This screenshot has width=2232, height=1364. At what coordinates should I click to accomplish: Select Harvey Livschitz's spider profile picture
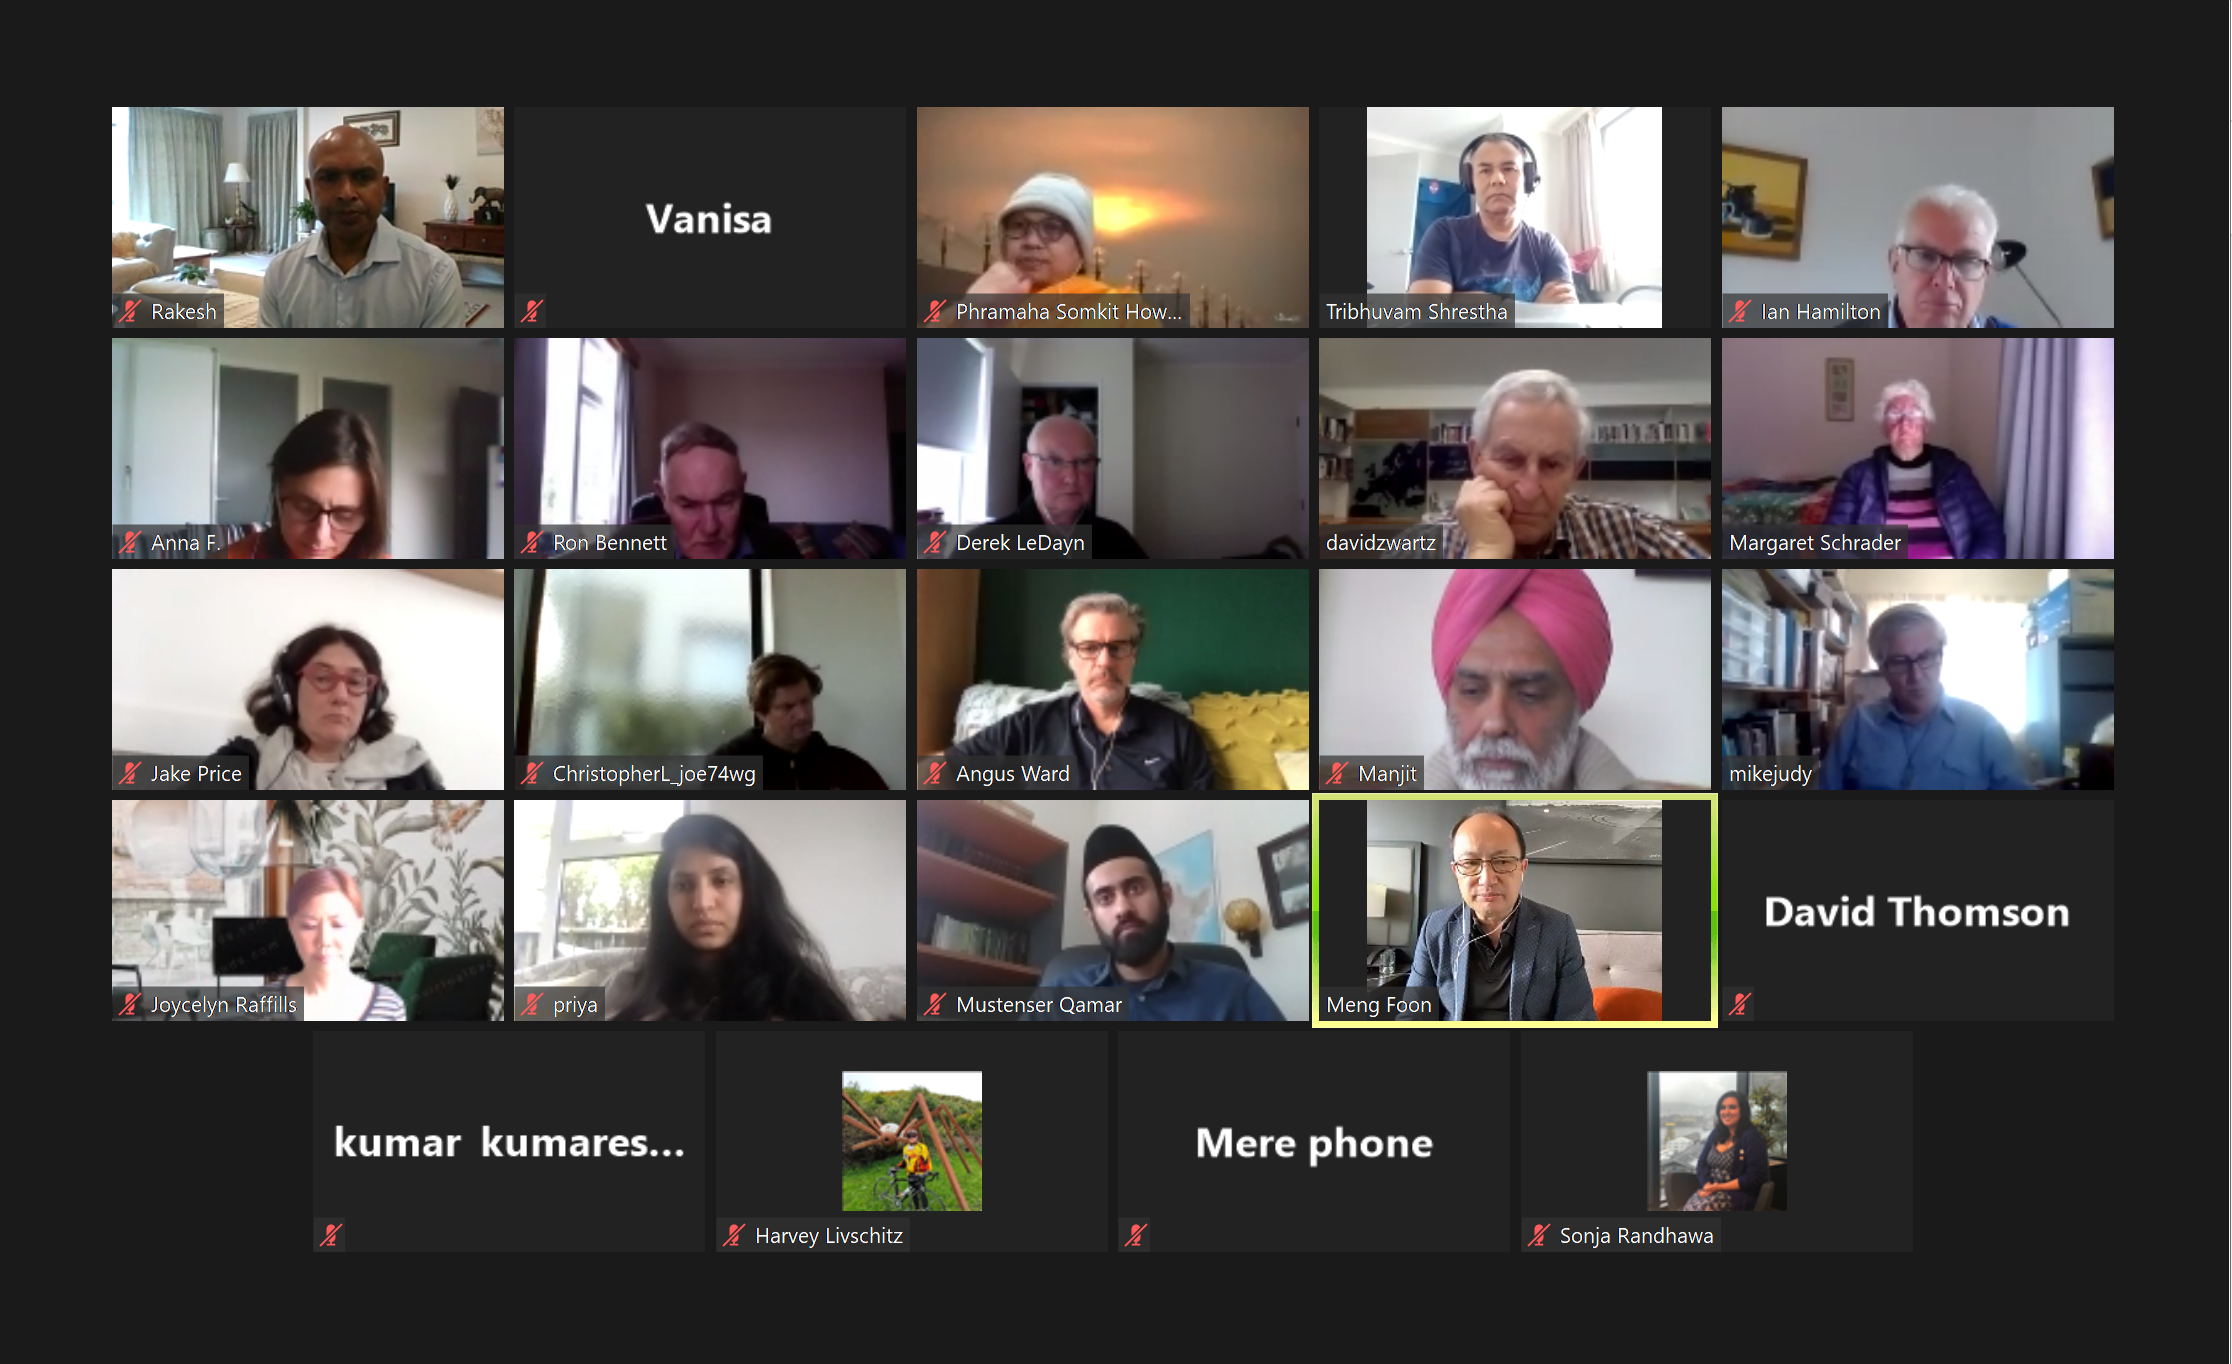point(911,1141)
